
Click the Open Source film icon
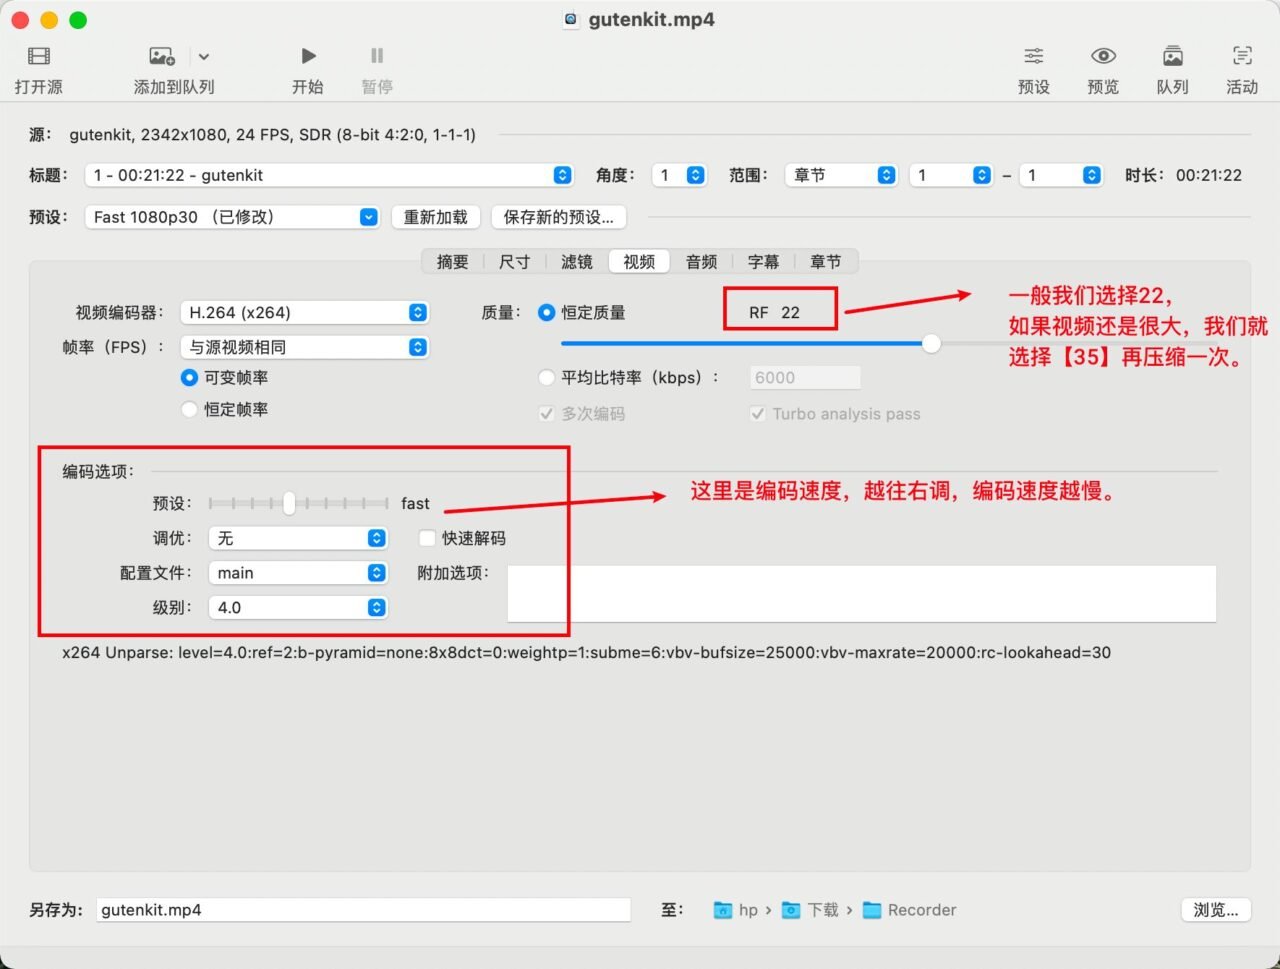(39, 56)
